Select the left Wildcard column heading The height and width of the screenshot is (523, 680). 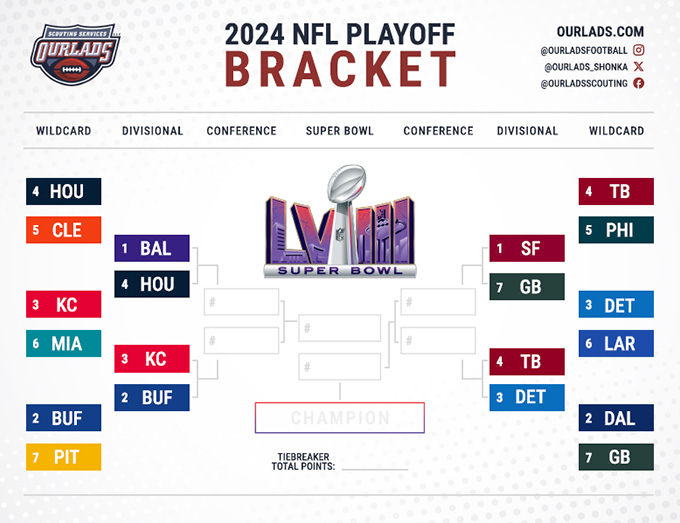64,131
